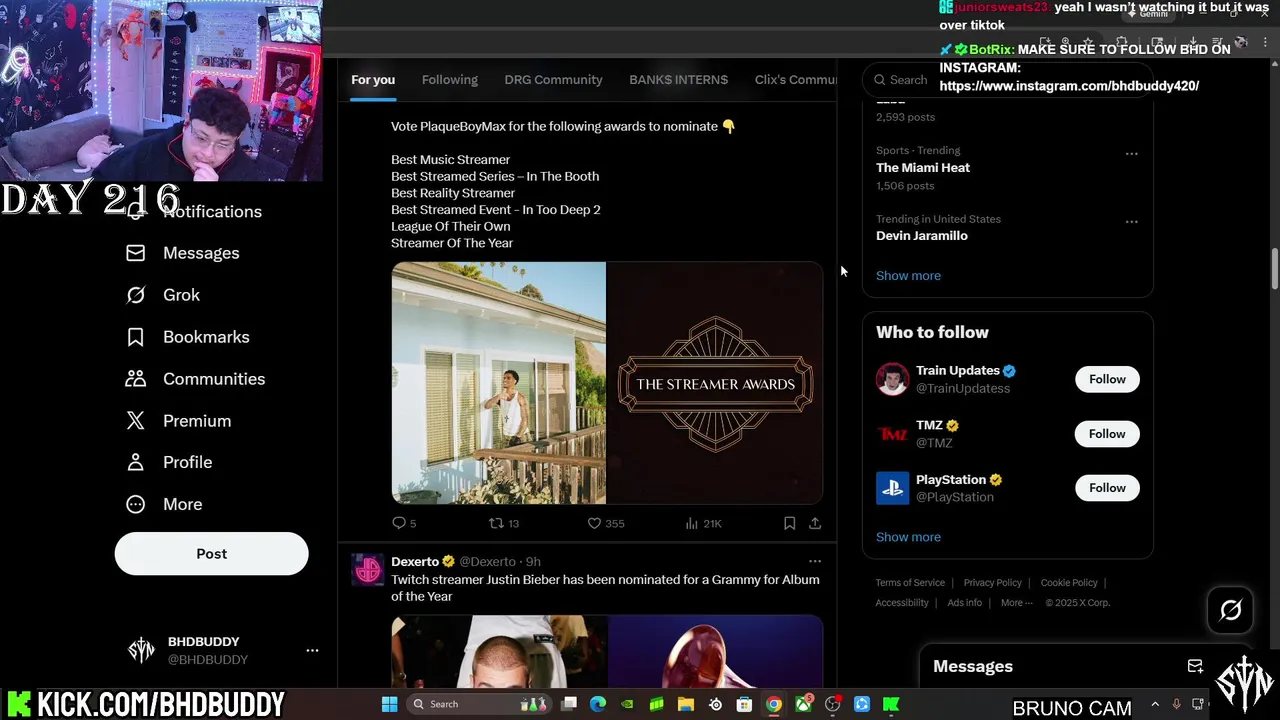The width and height of the screenshot is (1280, 720).
Task: Expand the footer More menu
Action: point(1016,603)
